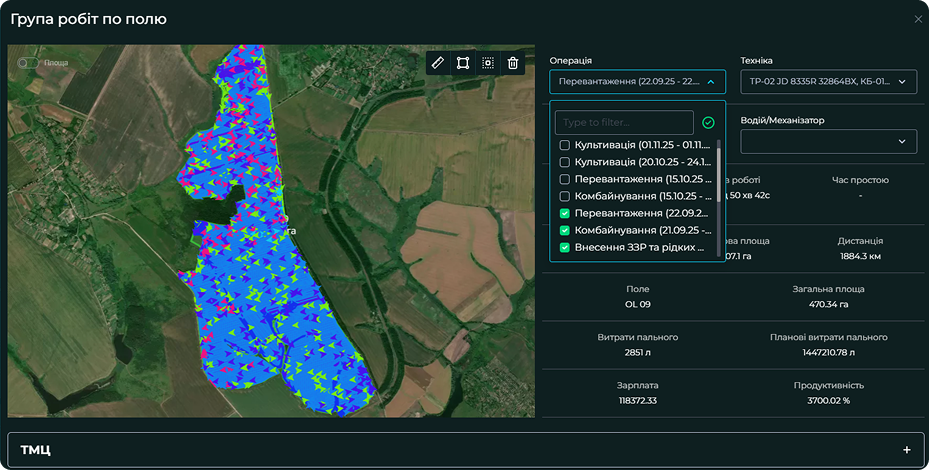
Task: Close the Група робіт по полю dialog
Action: [x=918, y=19]
